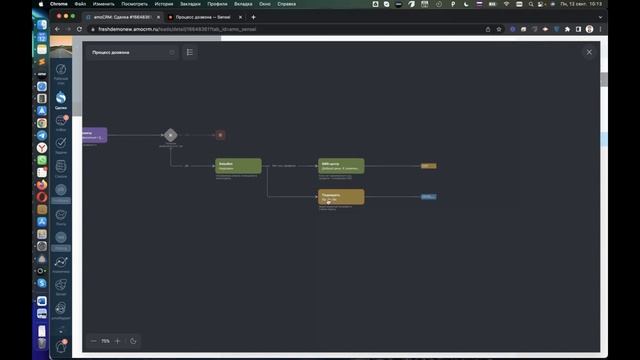The image size is (640, 360).
Task: Click the 75% zoom level value
Action: 105,341
